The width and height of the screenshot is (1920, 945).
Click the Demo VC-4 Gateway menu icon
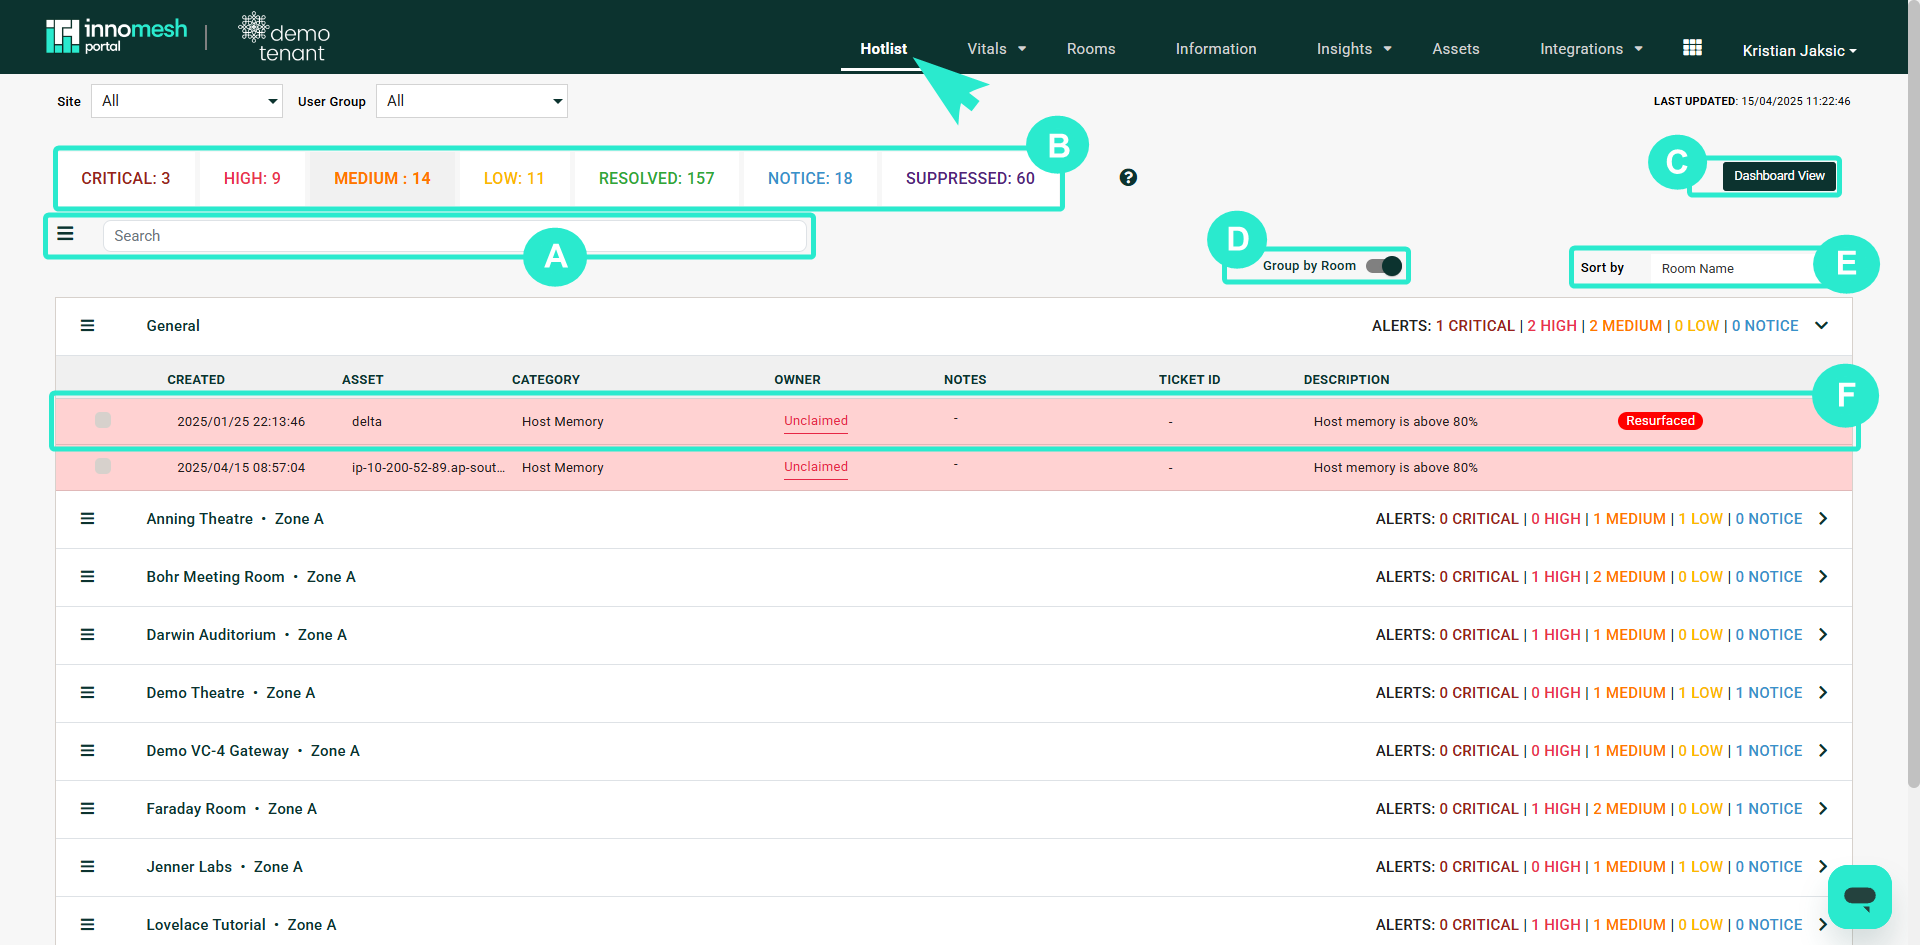tap(88, 751)
